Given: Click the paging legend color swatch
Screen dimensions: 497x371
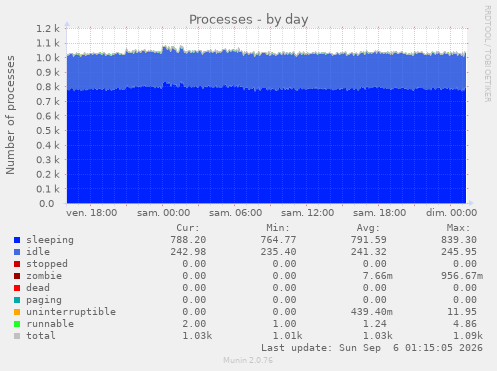Looking at the screenshot, I should pos(17,300).
